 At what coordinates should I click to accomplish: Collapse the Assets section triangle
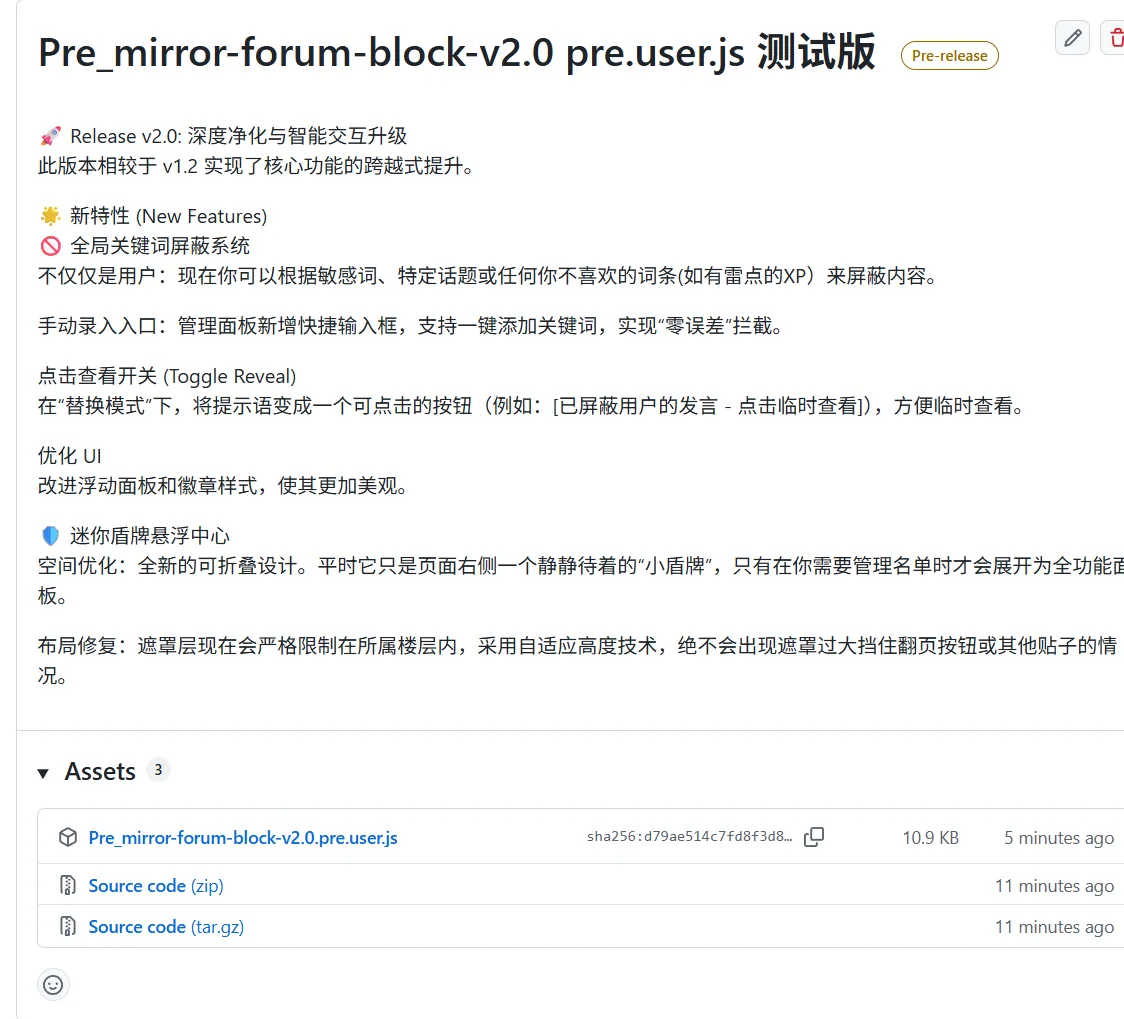pos(43,773)
